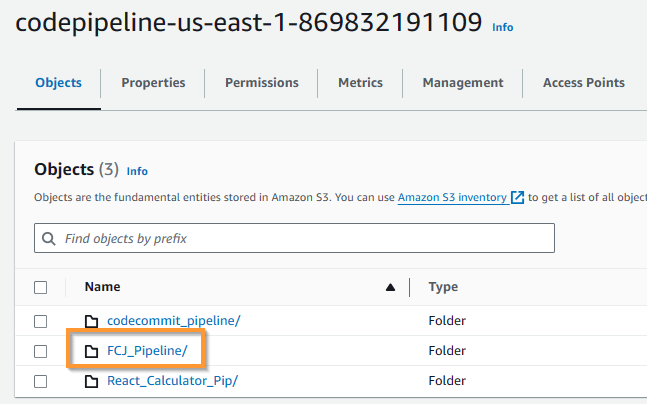
Task: Sort by Name using the ascending arrow
Action: point(390,287)
